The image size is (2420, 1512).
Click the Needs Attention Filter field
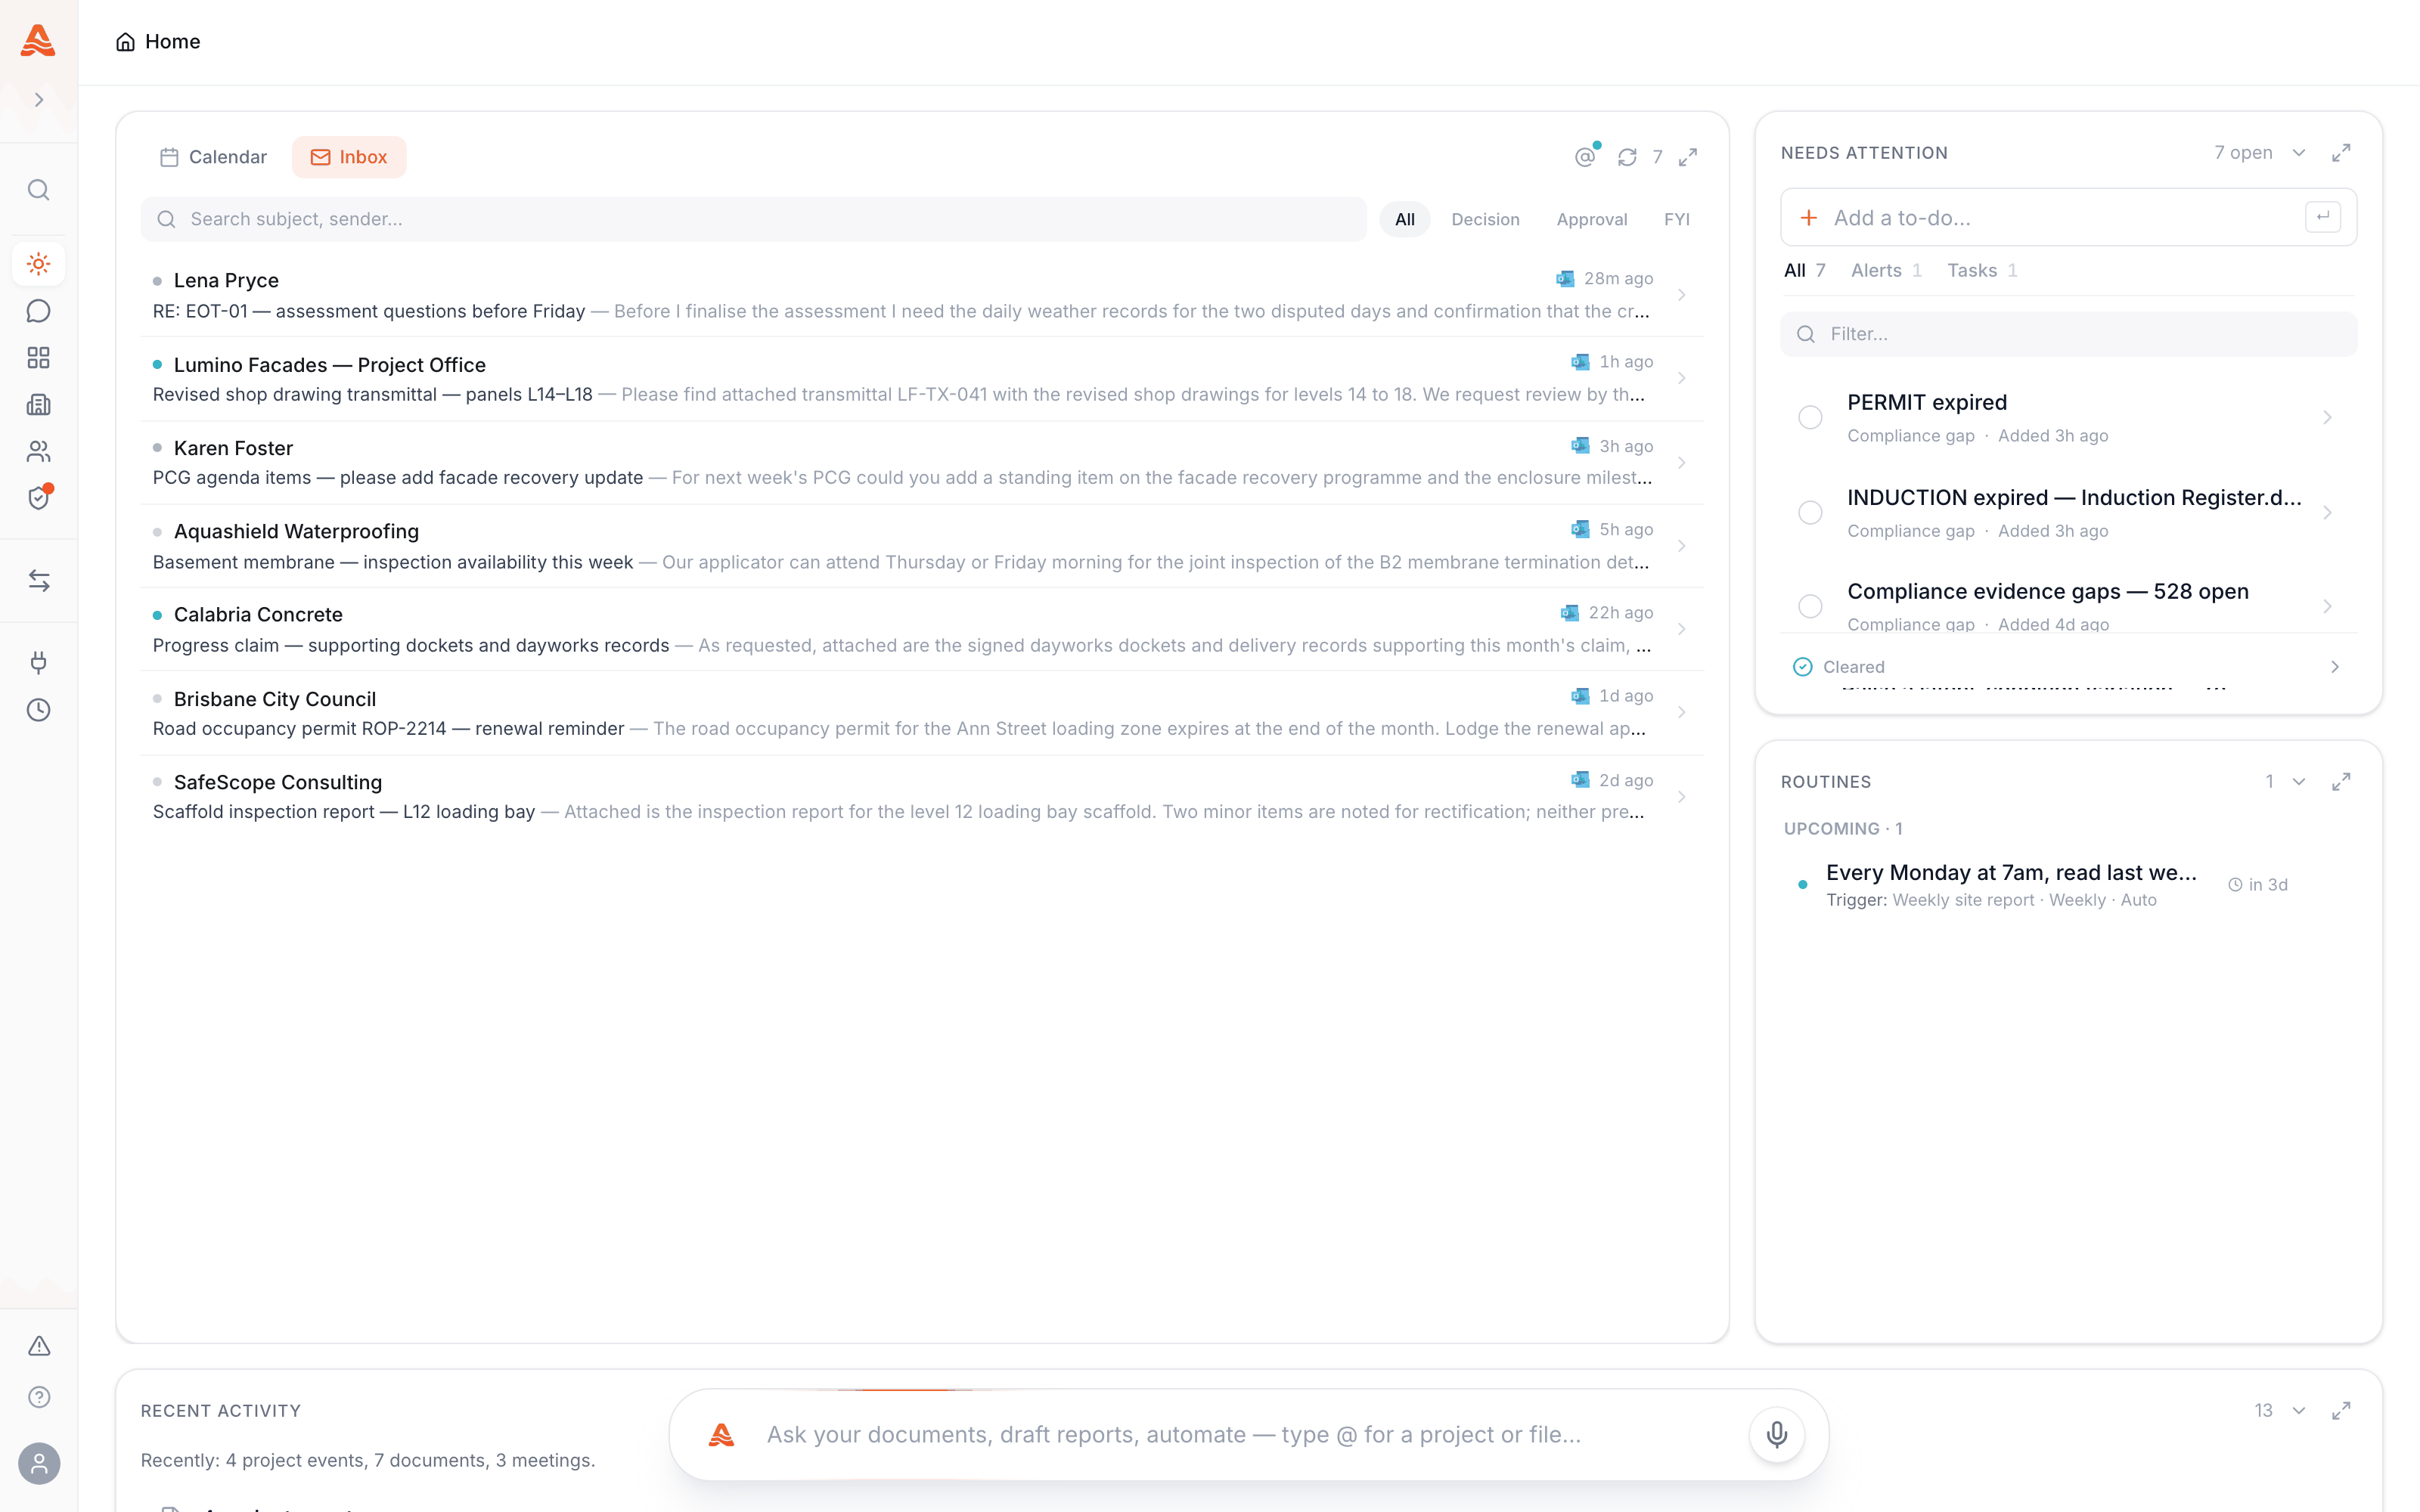click(x=2068, y=334)
